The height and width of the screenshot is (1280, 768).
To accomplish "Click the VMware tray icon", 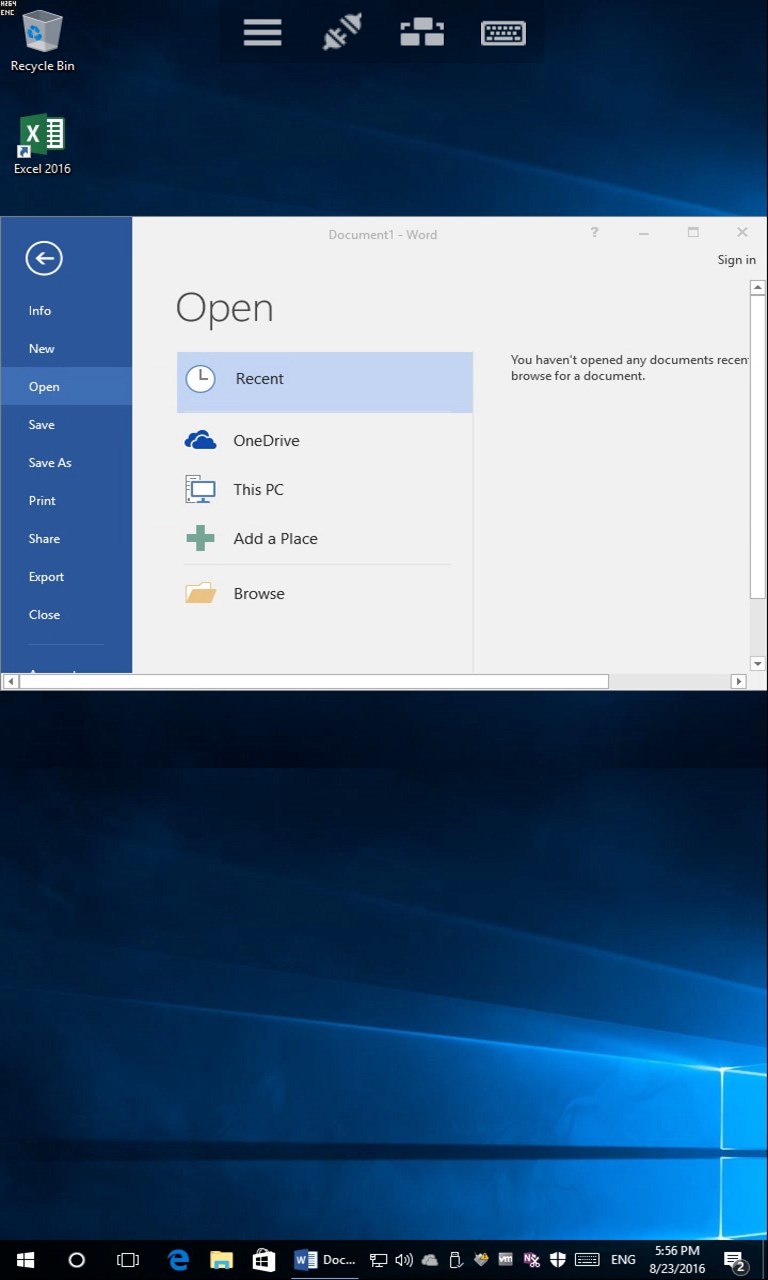I will 506,1260.
